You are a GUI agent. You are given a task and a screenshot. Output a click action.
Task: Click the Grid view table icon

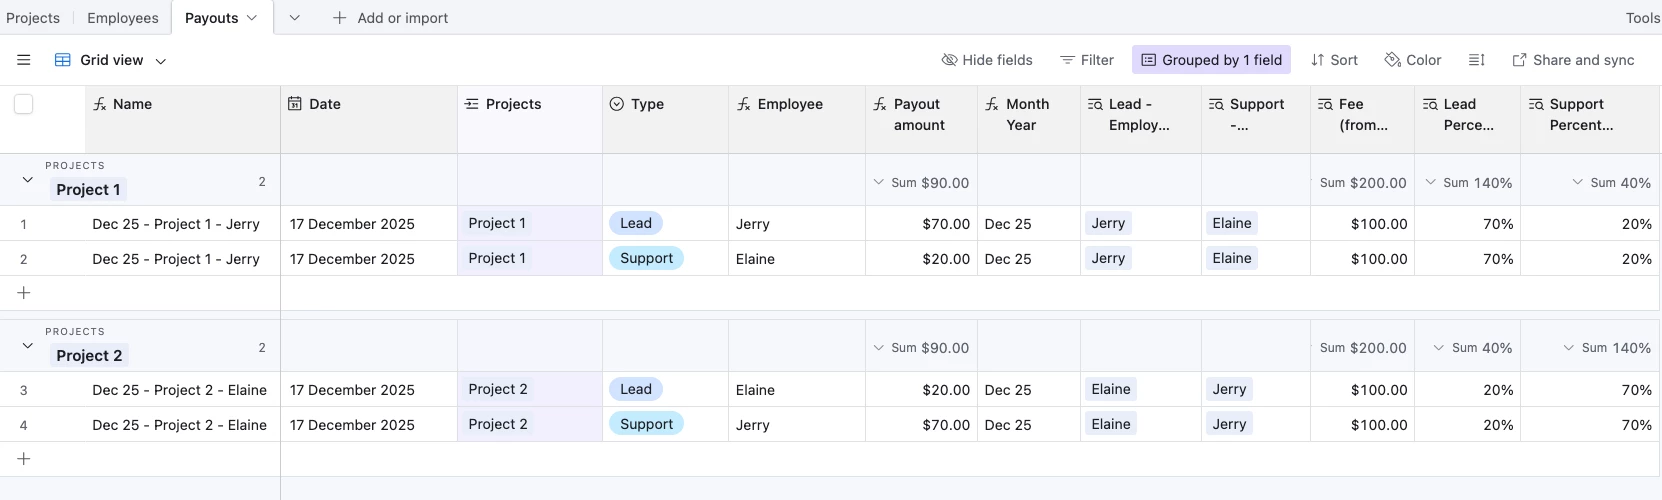click(62, 60)
